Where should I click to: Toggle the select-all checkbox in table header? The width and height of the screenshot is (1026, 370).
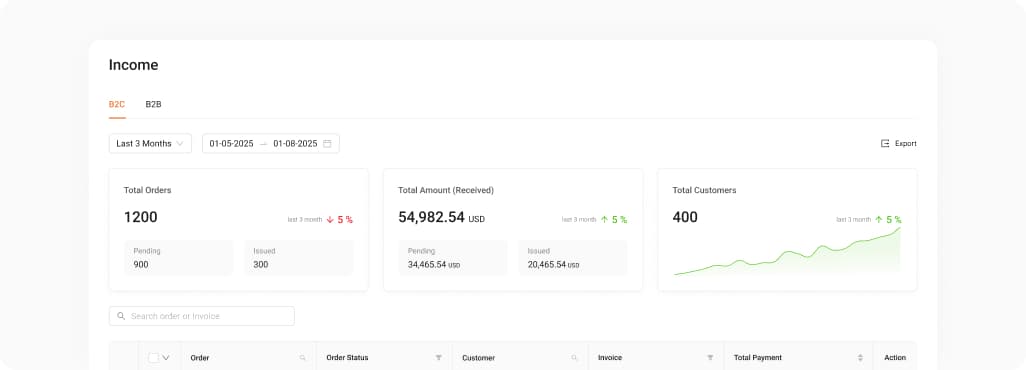153,358
